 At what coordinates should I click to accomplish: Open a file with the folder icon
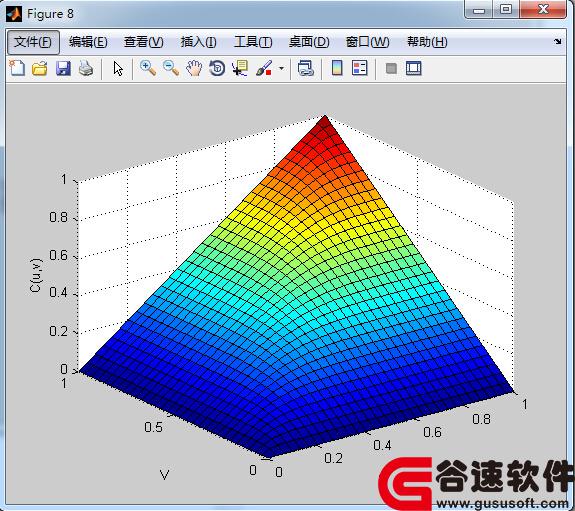(40, 68)
